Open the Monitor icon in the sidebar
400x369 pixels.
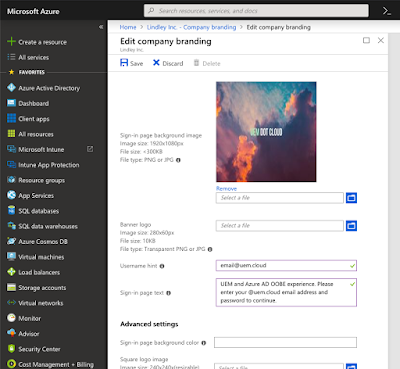[x=11, y=318]
